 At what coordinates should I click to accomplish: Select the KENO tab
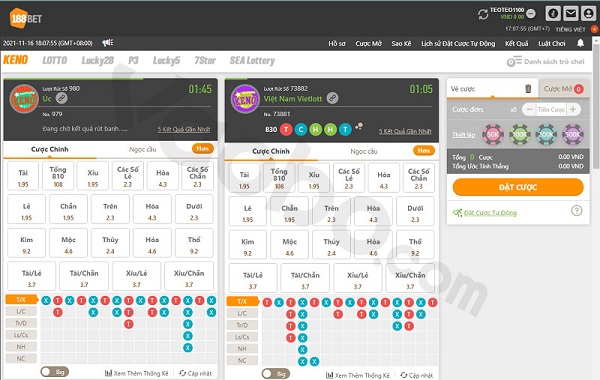point(16,60)
